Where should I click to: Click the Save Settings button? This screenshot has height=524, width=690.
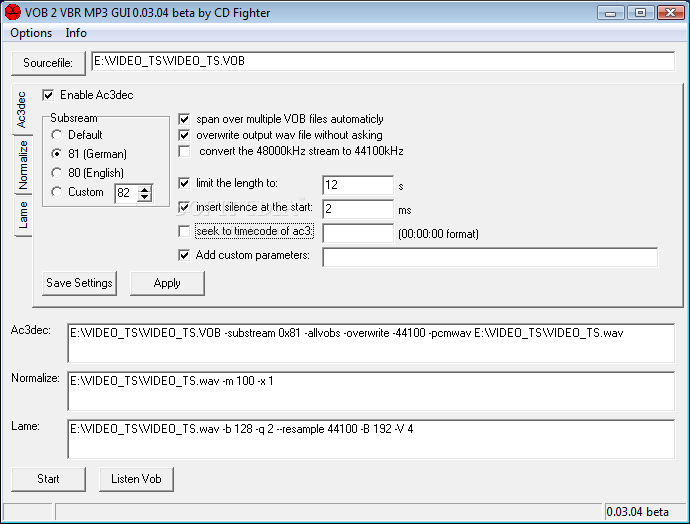[x=79, y=283]
